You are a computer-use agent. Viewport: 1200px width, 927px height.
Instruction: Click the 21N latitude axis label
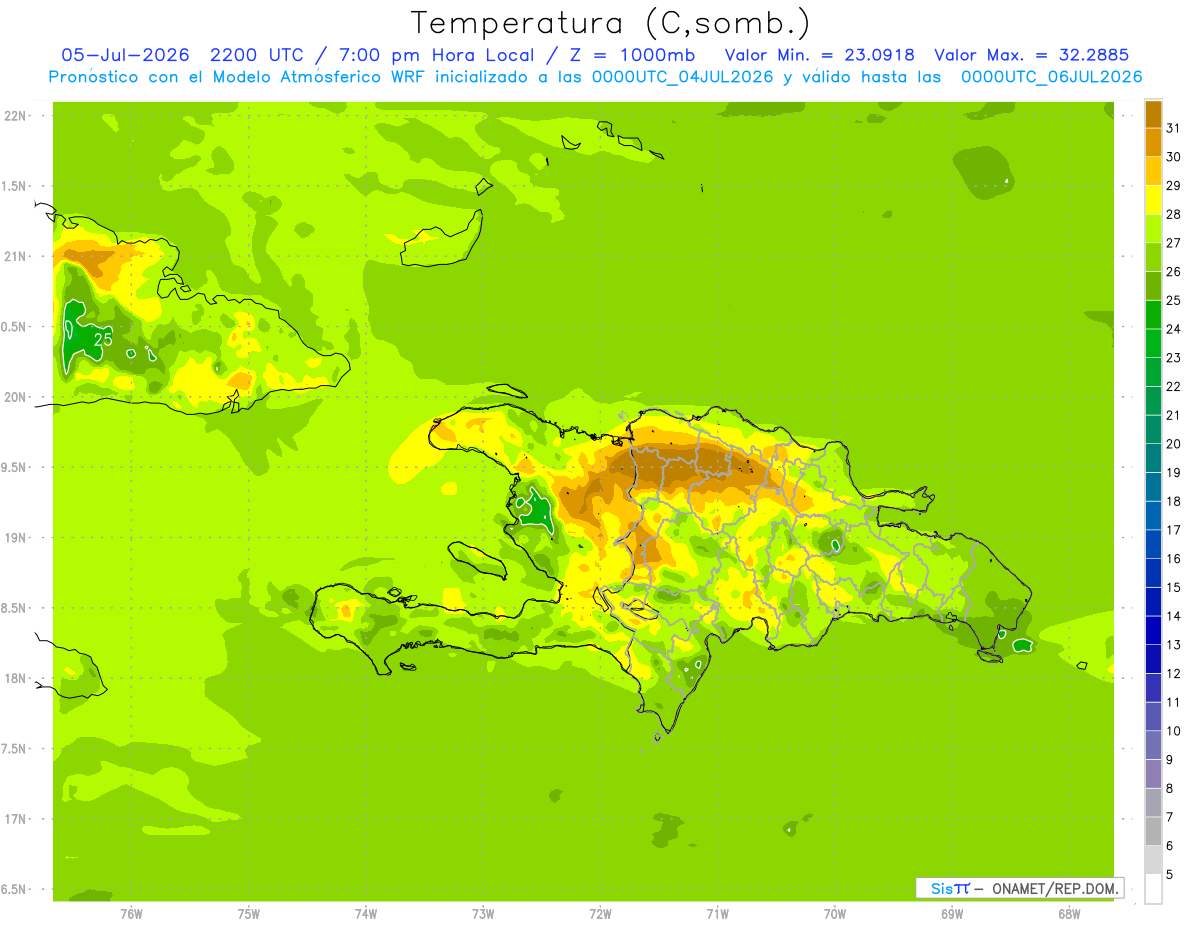tap(16, 256)
